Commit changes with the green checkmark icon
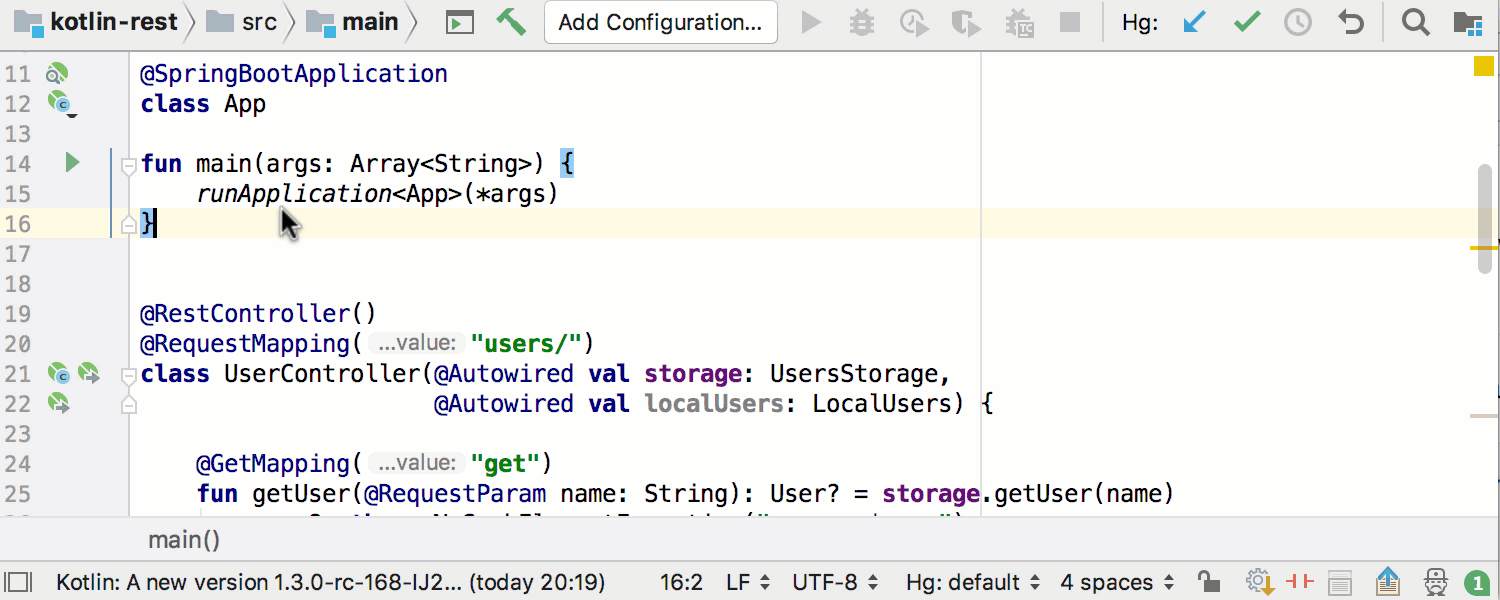The image size is (1500, 600). [1245, 21]
